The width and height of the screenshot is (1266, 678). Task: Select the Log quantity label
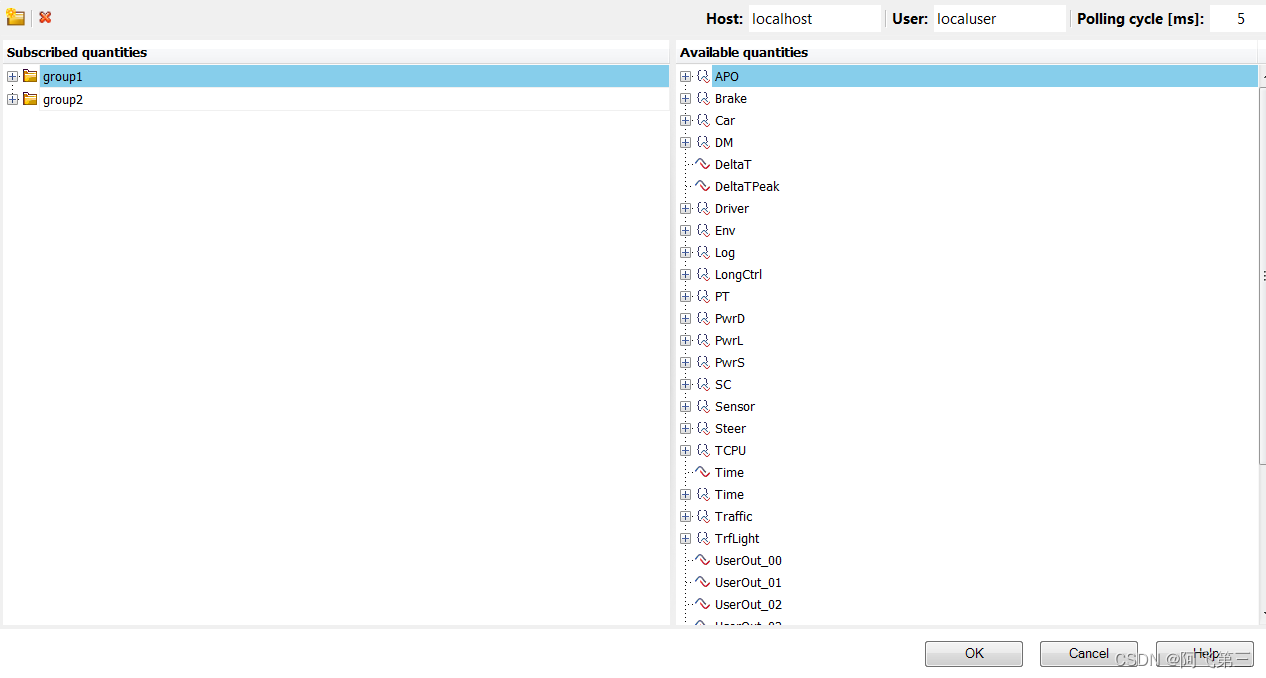[x=725, y=253]
